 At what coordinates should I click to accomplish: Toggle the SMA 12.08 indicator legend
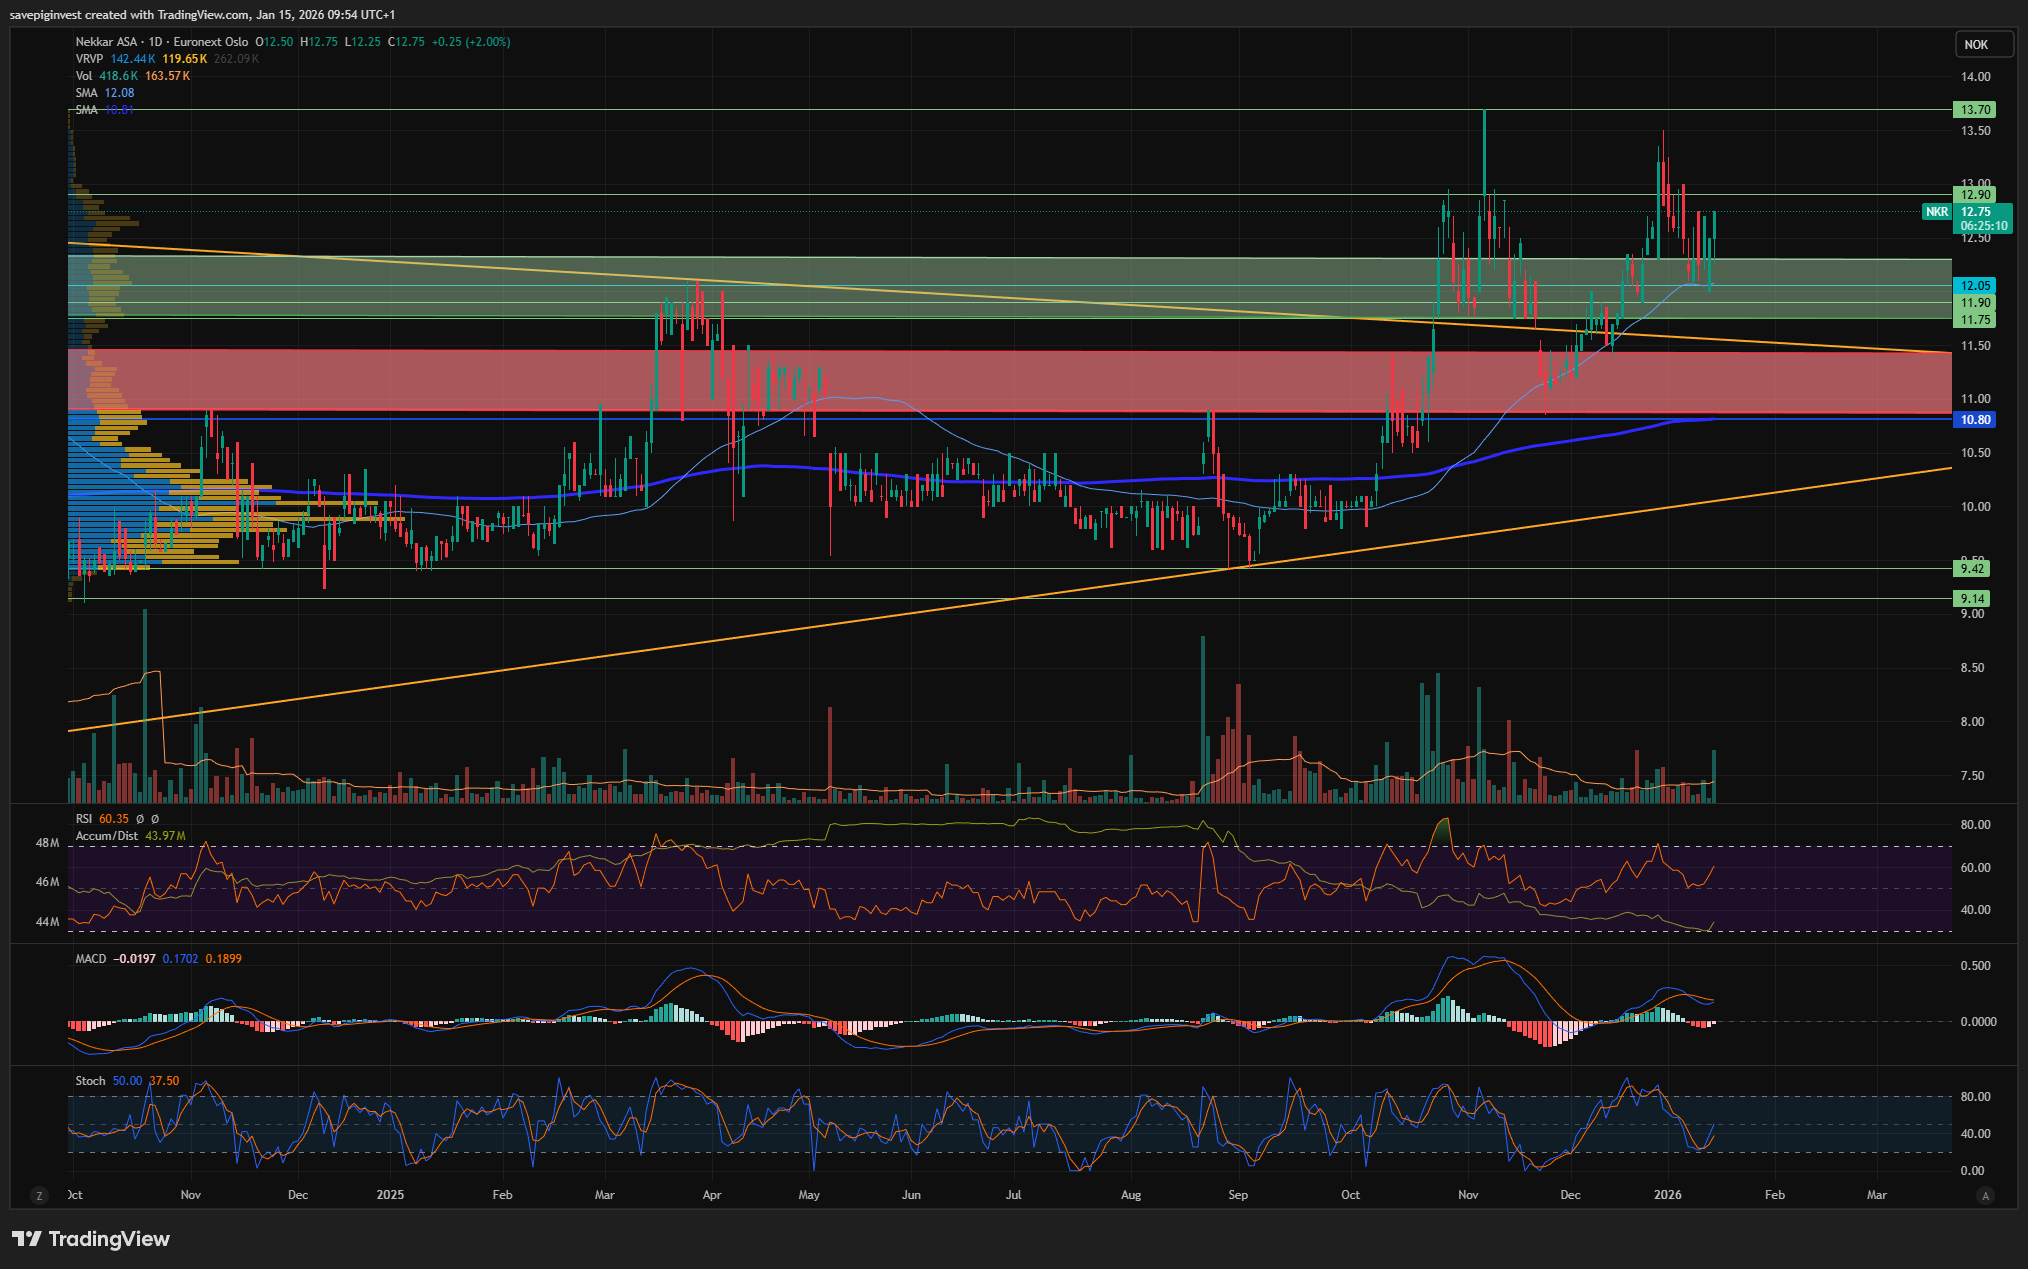[x=87, y=93]
